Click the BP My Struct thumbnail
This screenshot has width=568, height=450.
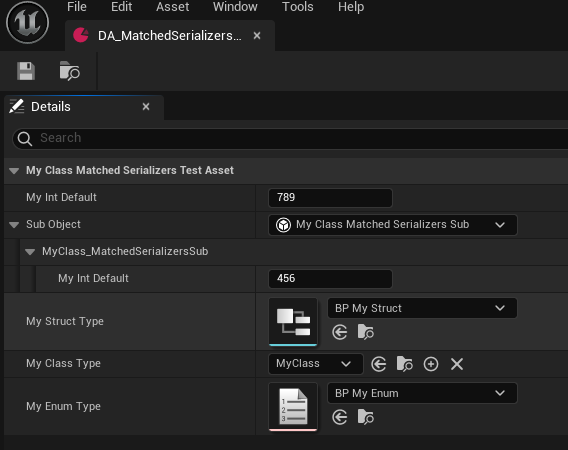pyautogui.click(x=293, y=322)
